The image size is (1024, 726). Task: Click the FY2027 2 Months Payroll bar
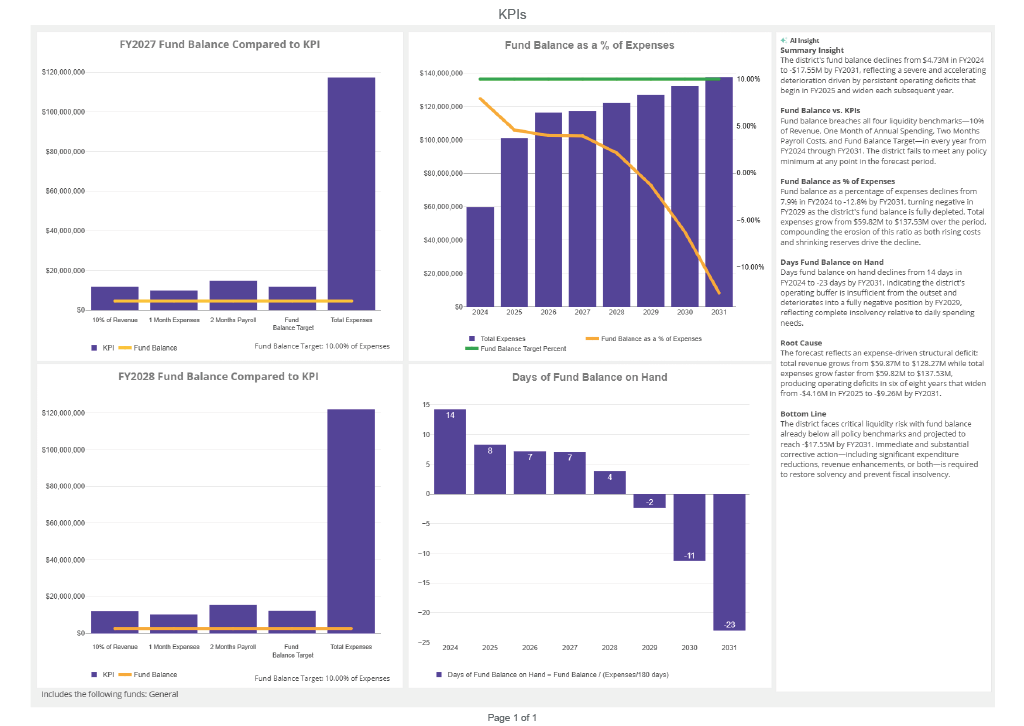233,296
